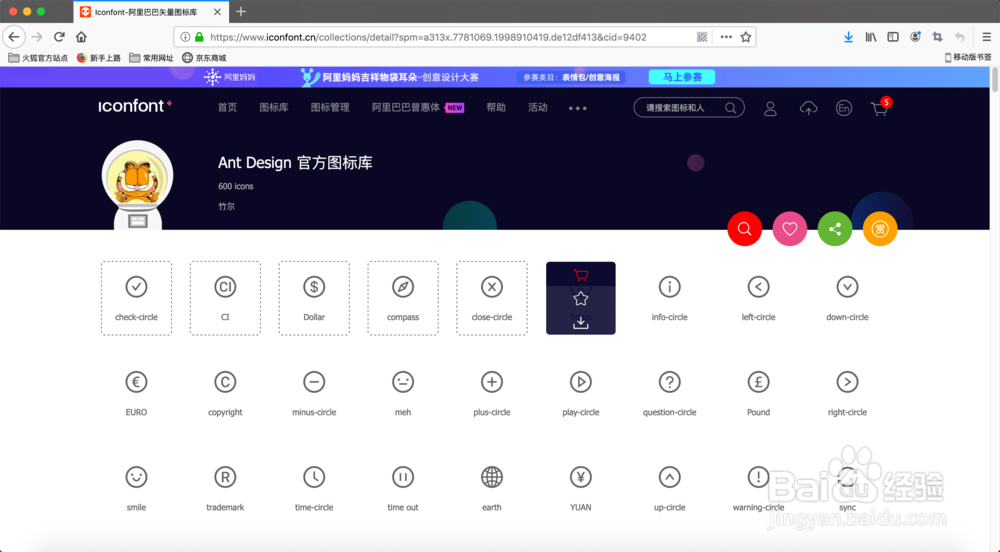Expand the header more dots menu
The image size is (1000, 552).
click(x=578, y=108)
